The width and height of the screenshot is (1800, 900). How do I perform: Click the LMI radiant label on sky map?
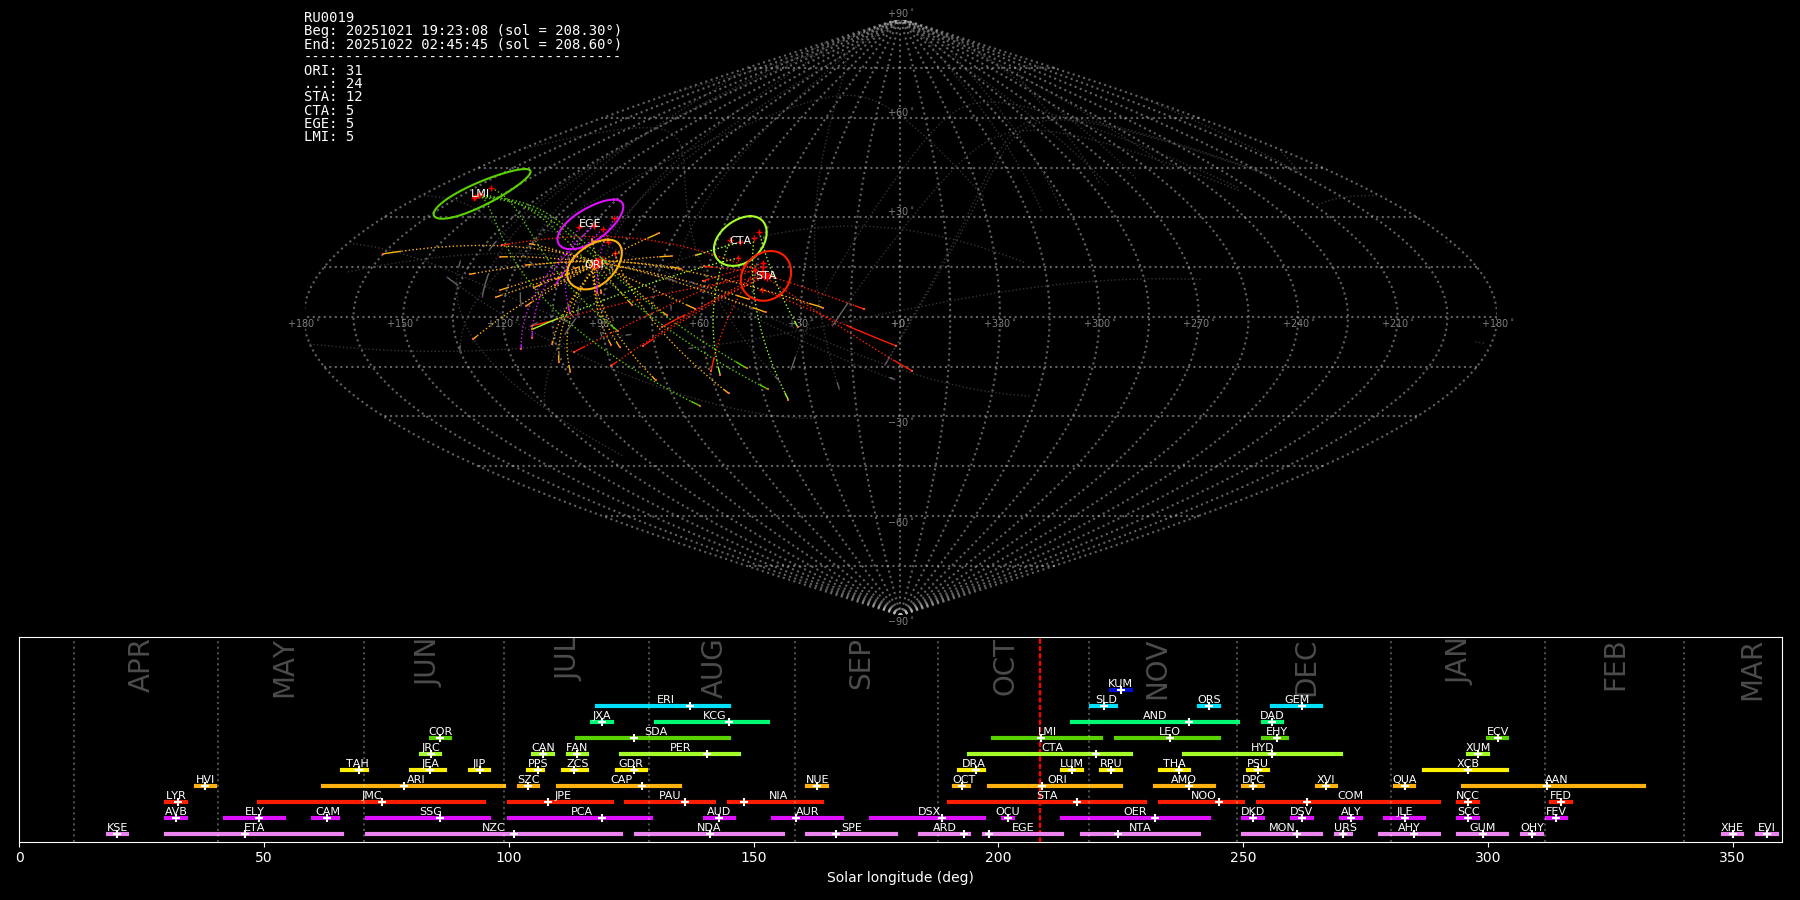(480, 194)
